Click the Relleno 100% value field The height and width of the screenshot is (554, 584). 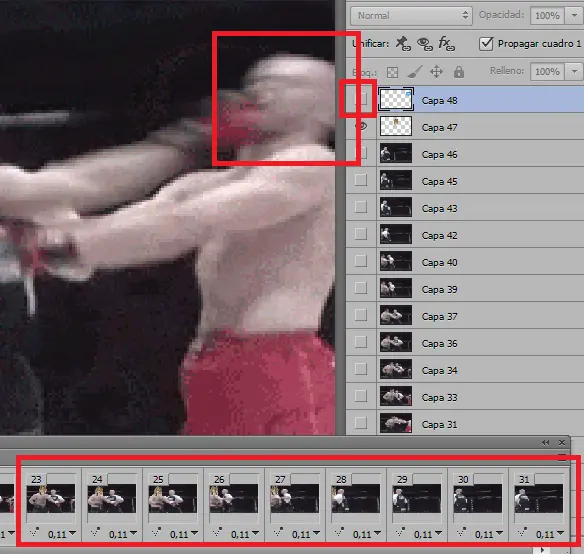pyautogui.click(x=548, y=71)
